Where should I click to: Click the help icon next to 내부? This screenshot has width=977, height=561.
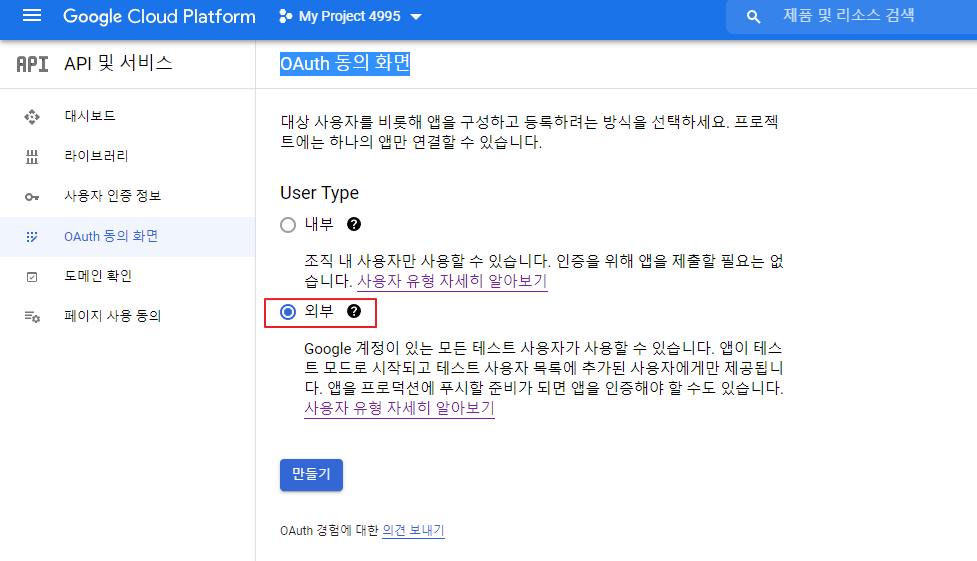[354, 224]
